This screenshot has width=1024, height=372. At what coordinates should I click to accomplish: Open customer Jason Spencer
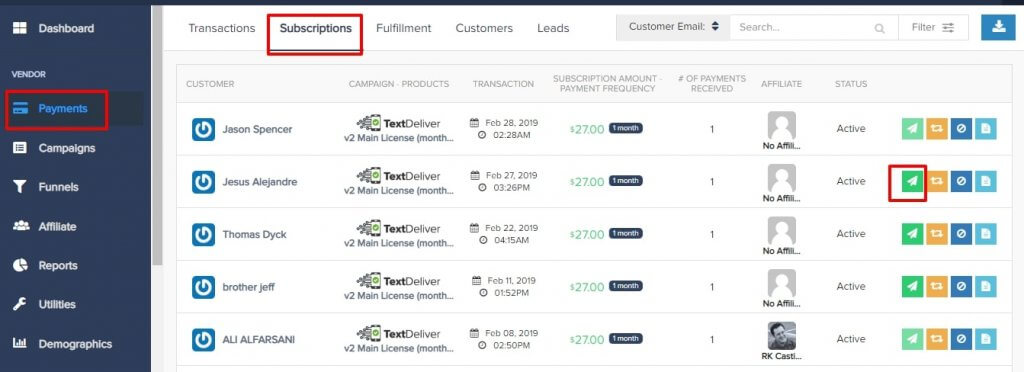pyautogui.click(x=257, y=129)
